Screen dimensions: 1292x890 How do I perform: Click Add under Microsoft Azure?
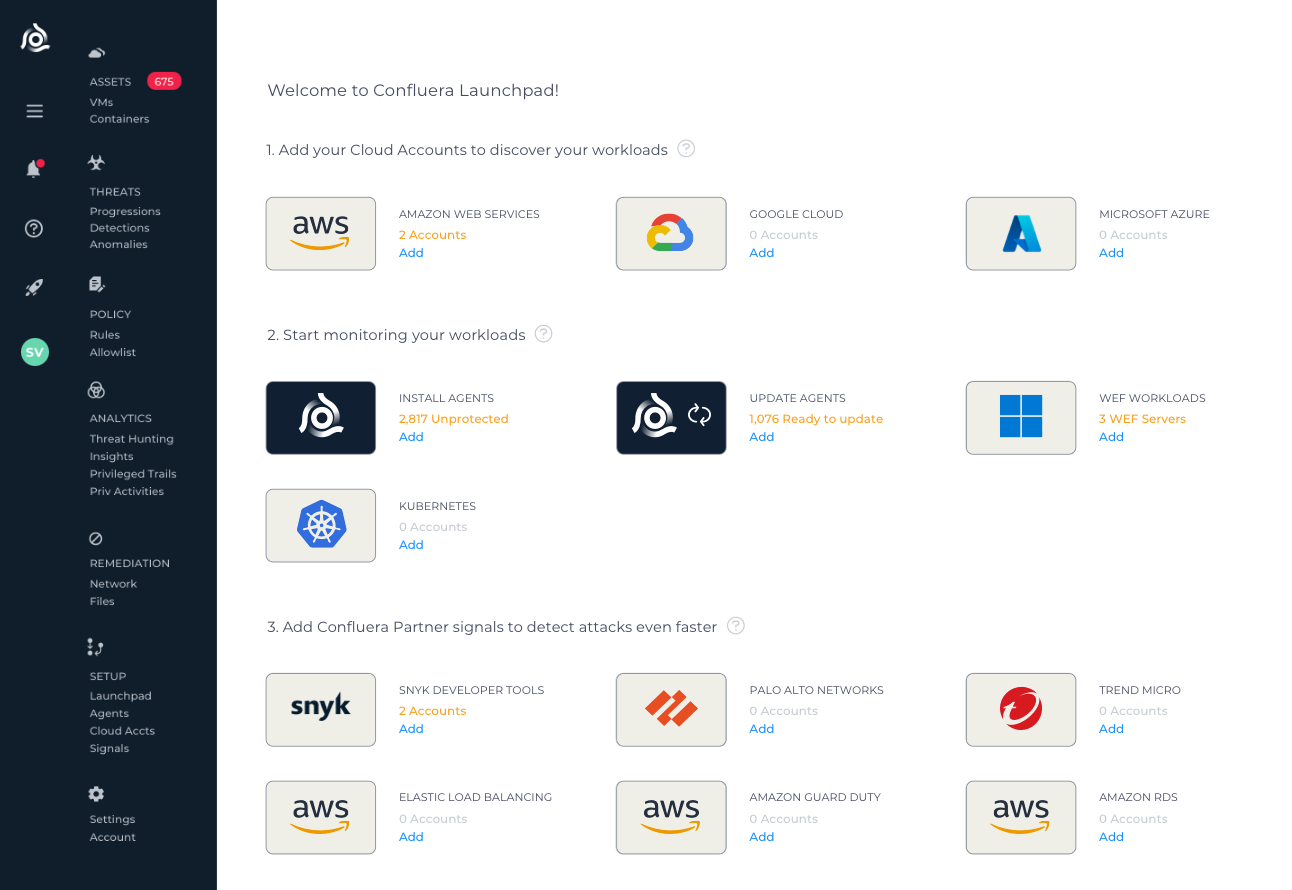click(1111, 253)
